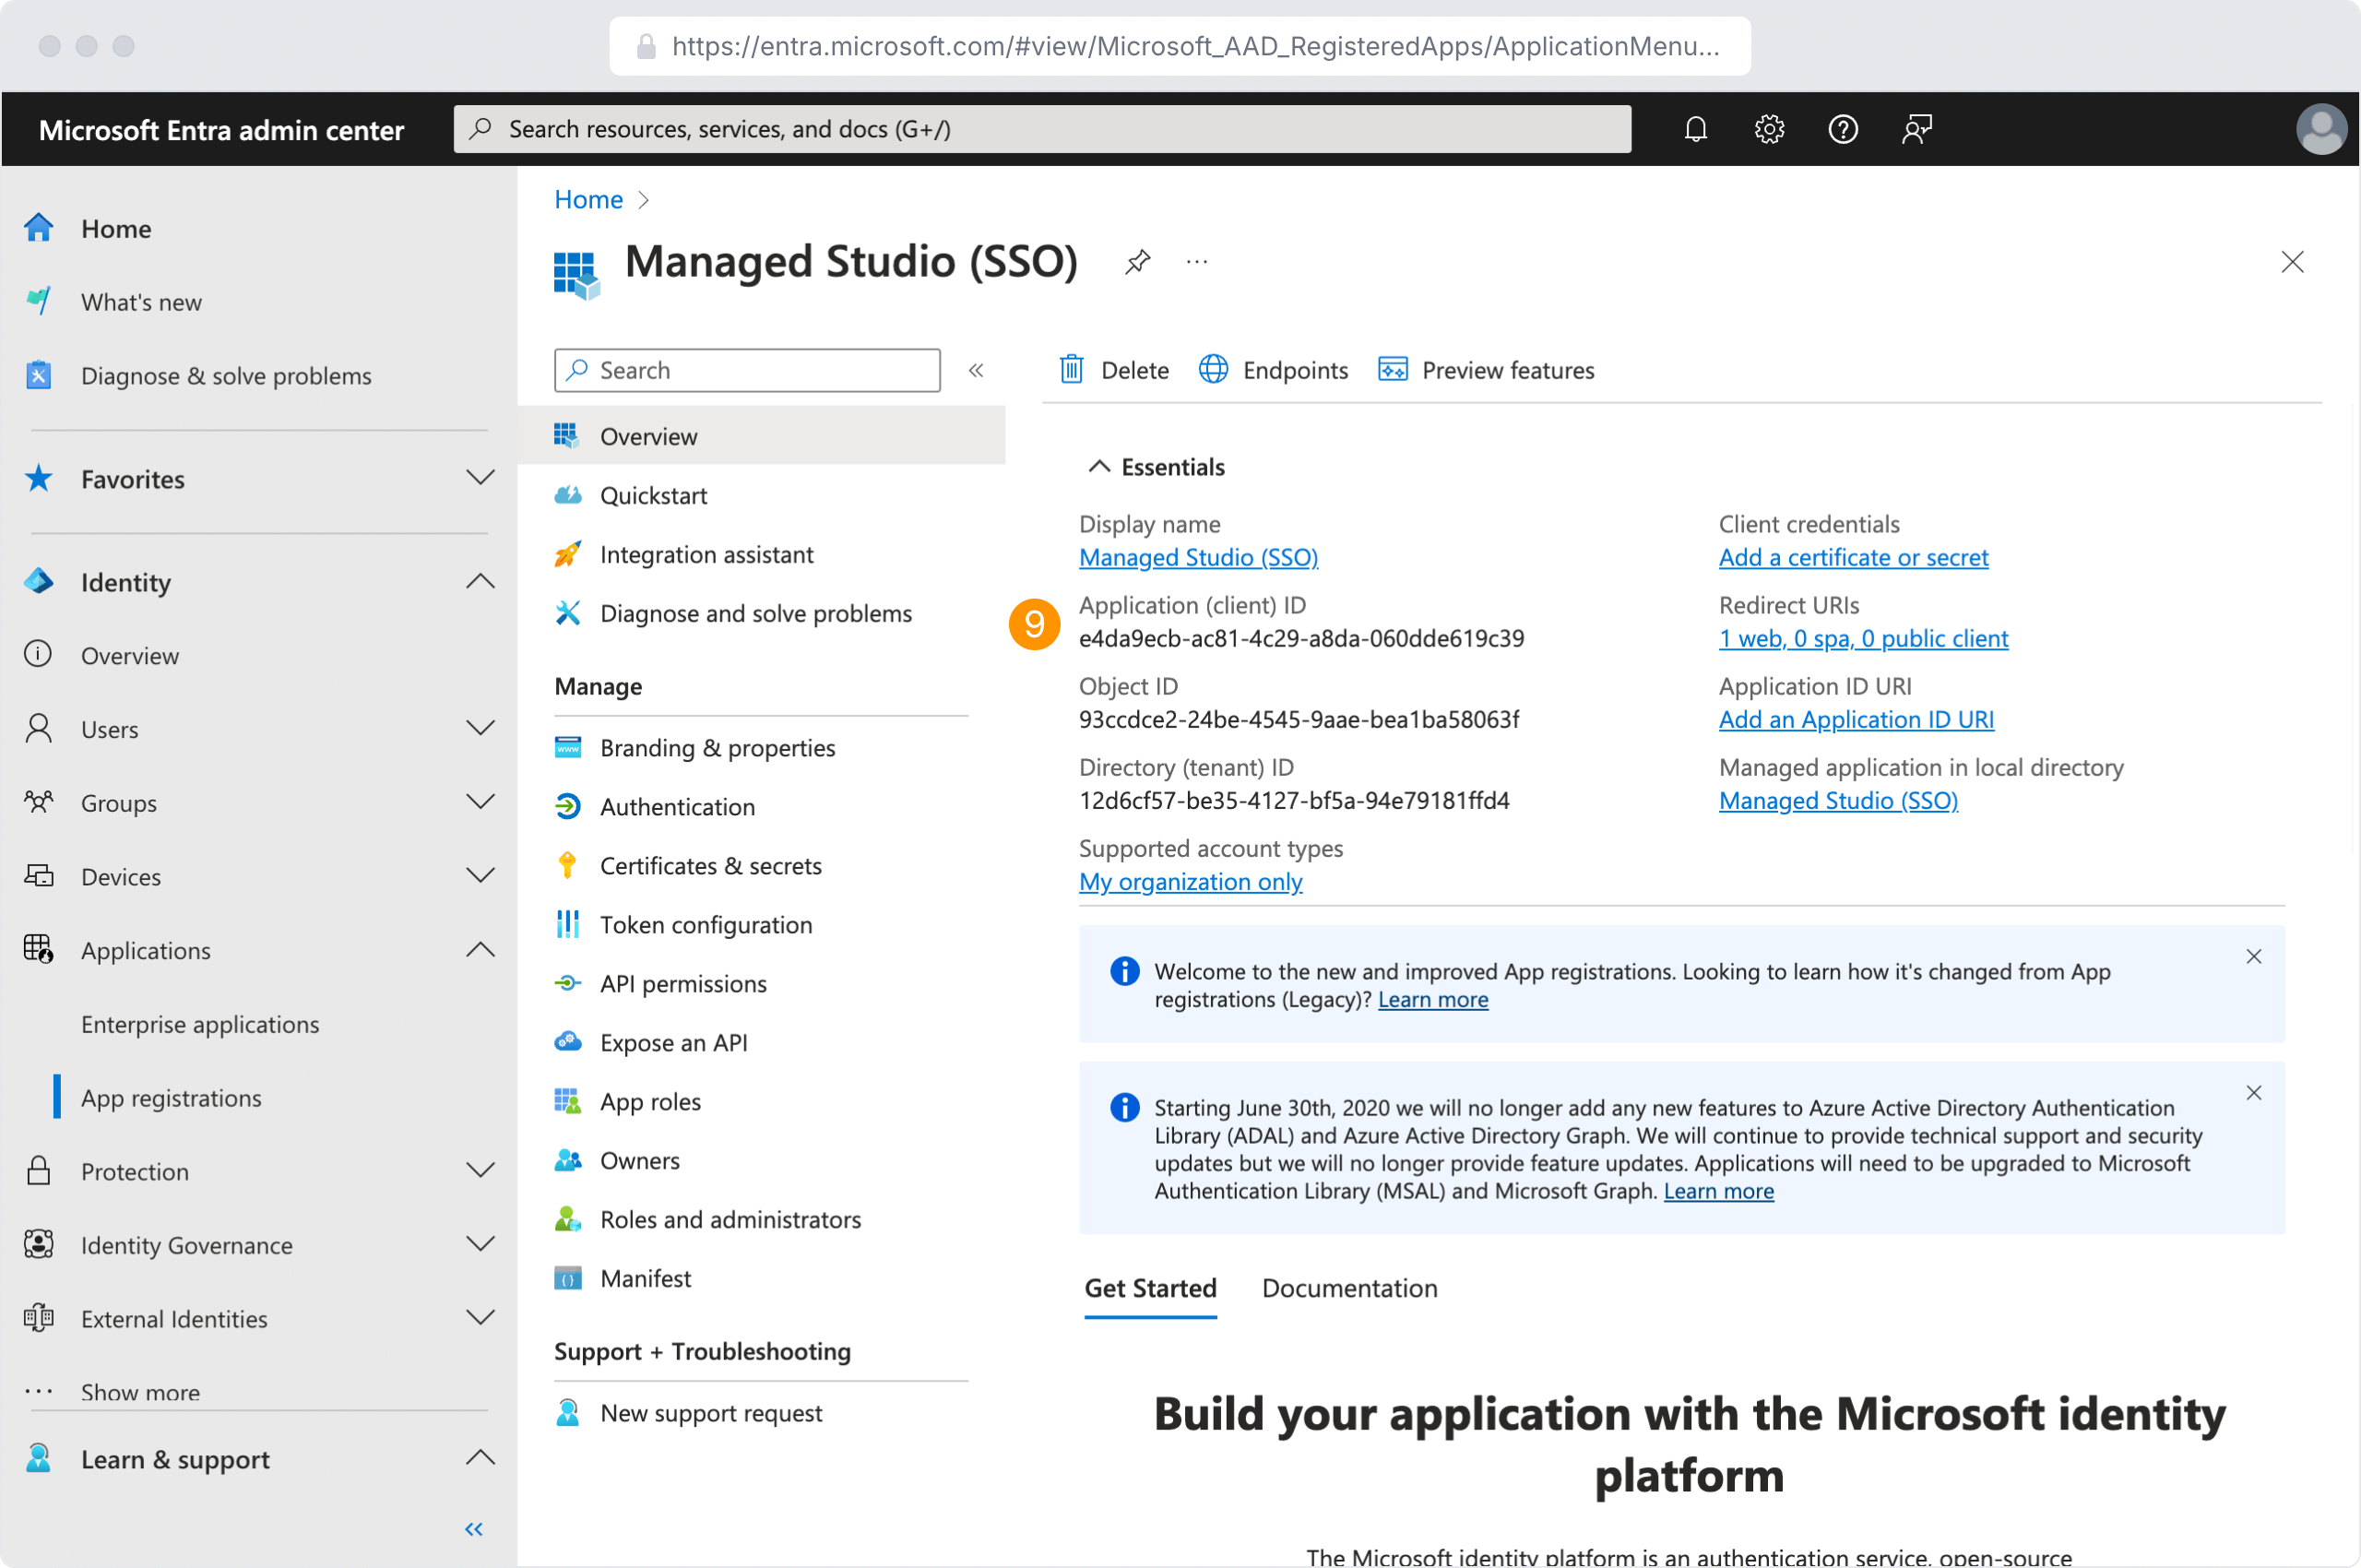Open Certificates & secrets menu item
The height and width of the screenshot is (1568, 2361).
click(710, 866)
